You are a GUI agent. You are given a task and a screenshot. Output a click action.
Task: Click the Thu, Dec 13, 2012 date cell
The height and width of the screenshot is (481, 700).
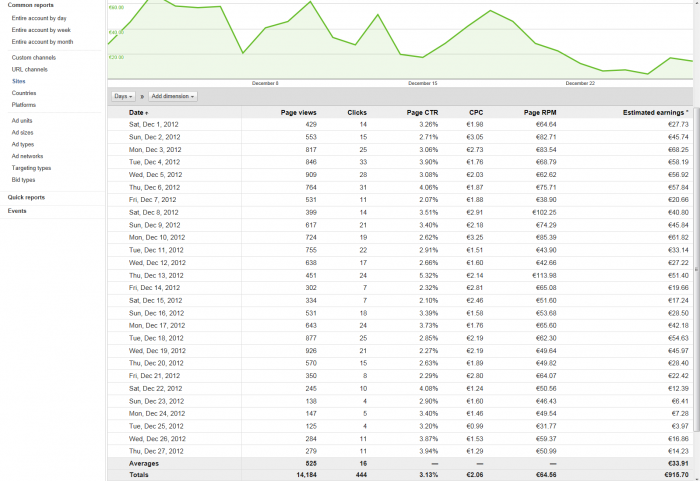[156, 276]
